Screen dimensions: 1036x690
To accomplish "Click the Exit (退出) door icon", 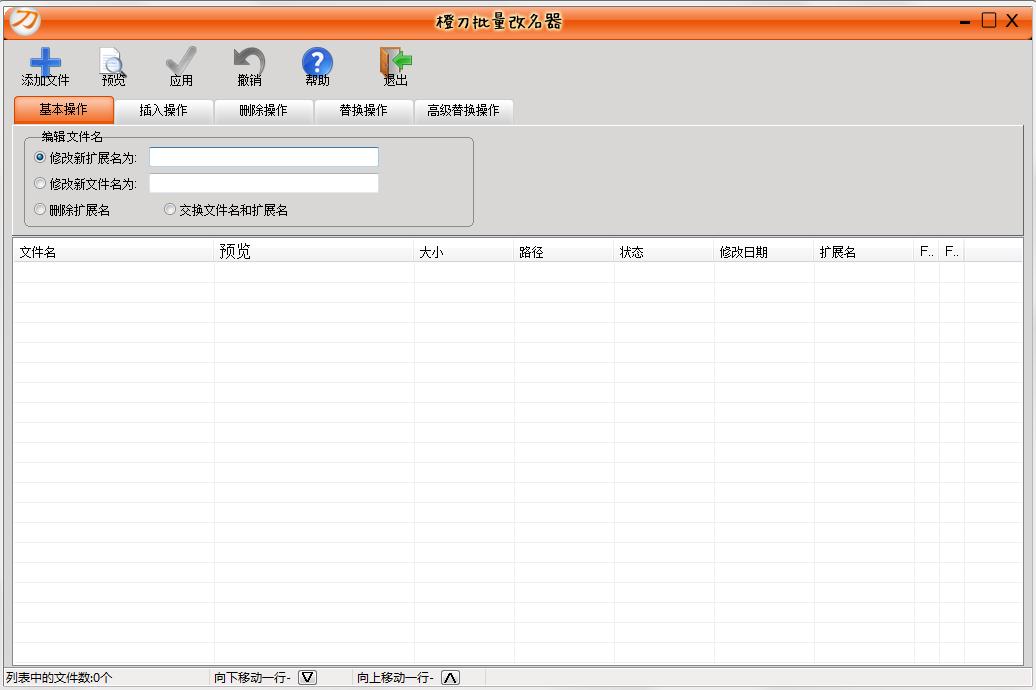I will [x=395, y=62].
